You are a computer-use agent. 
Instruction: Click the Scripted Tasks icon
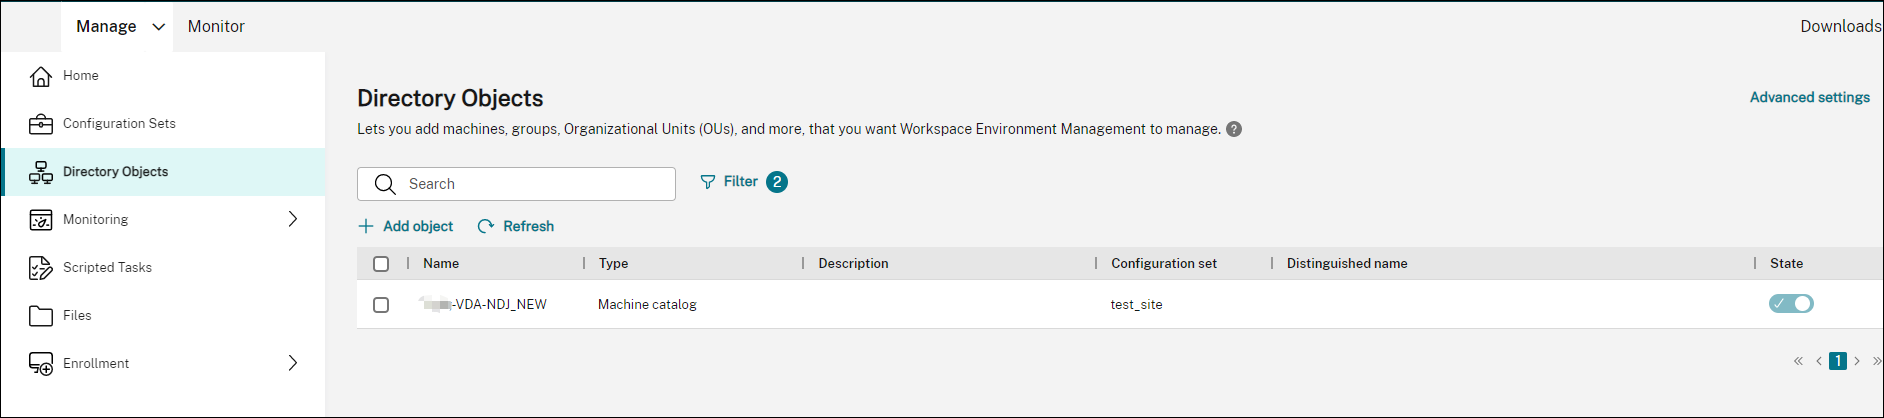41,268
